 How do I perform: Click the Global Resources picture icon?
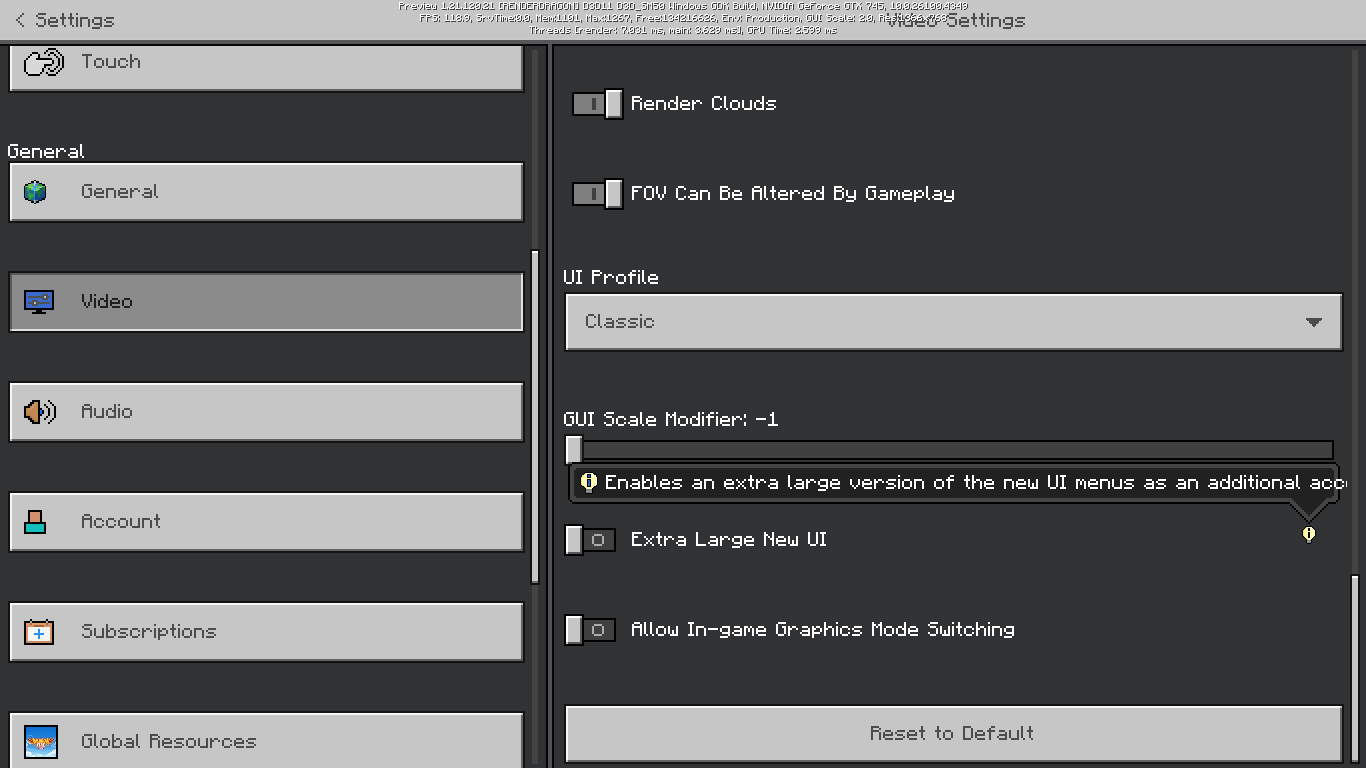click(39, 742)
